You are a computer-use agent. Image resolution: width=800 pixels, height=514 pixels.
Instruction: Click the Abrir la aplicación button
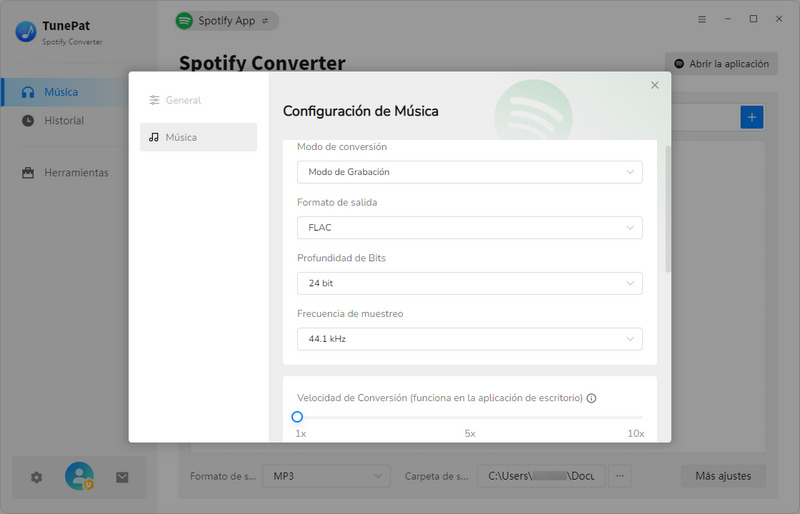[721, 64]
